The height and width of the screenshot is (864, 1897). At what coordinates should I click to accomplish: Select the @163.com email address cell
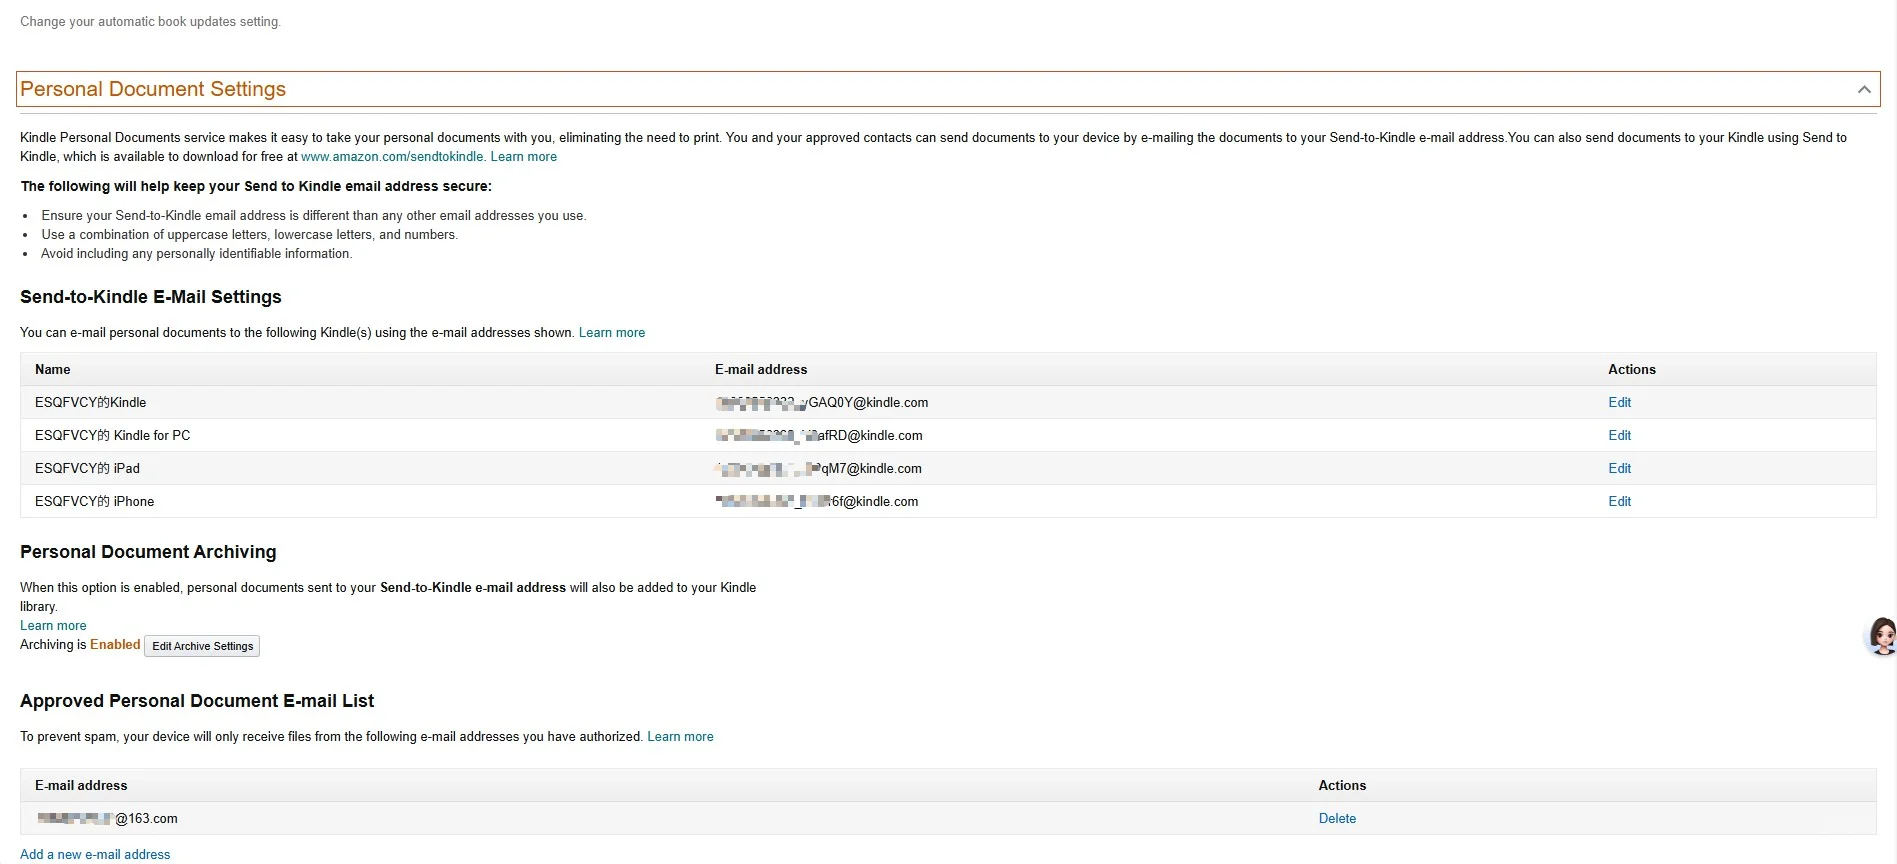tap(107, 818)
